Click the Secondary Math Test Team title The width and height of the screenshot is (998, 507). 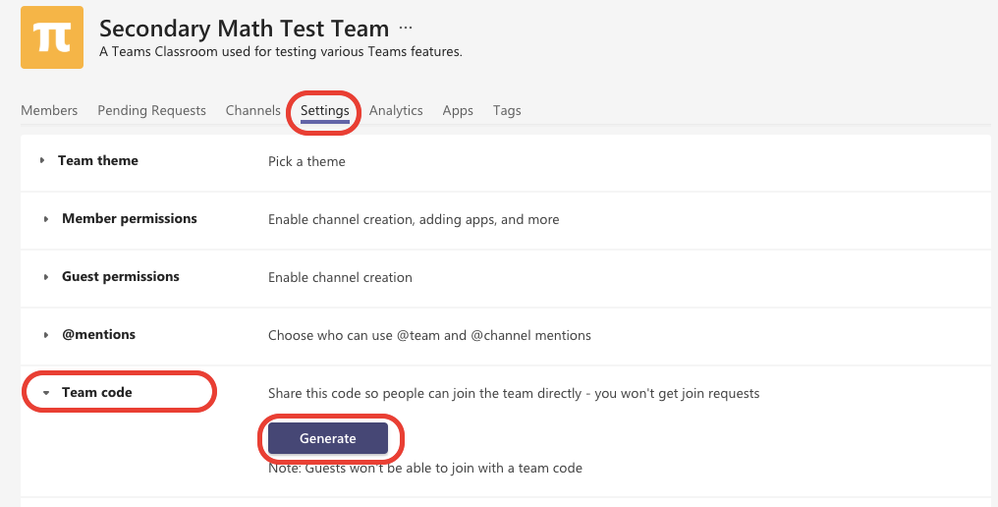[243, 28]
